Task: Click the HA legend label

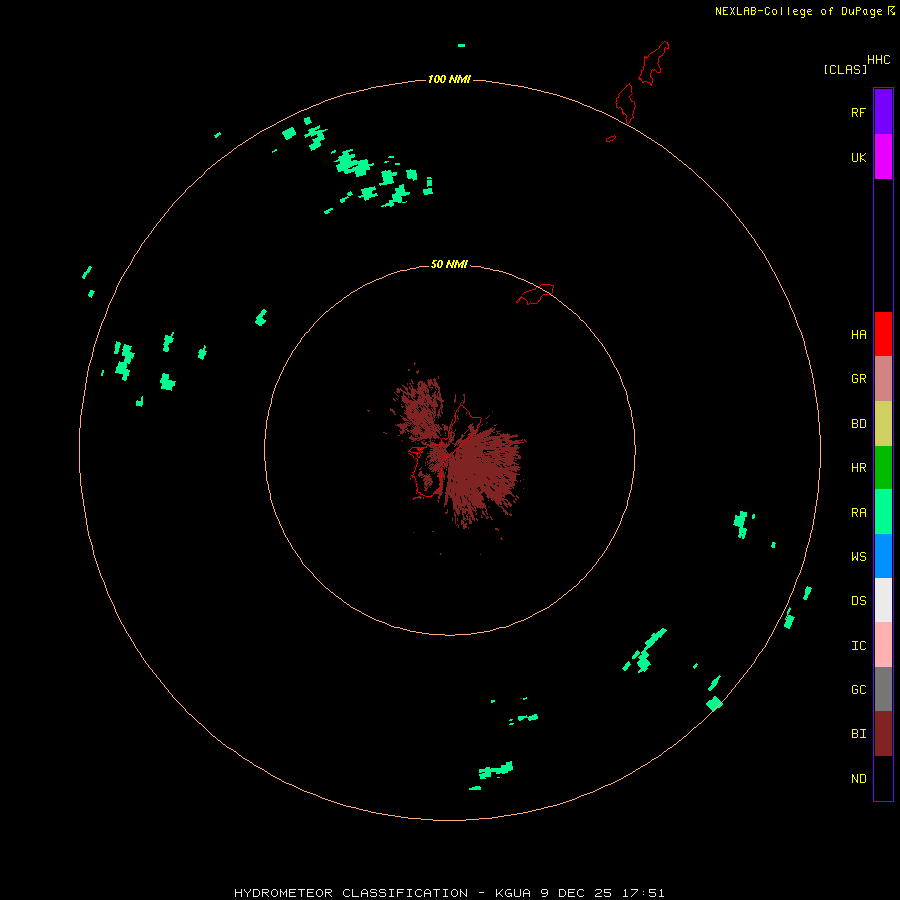Action: [858, 335]
